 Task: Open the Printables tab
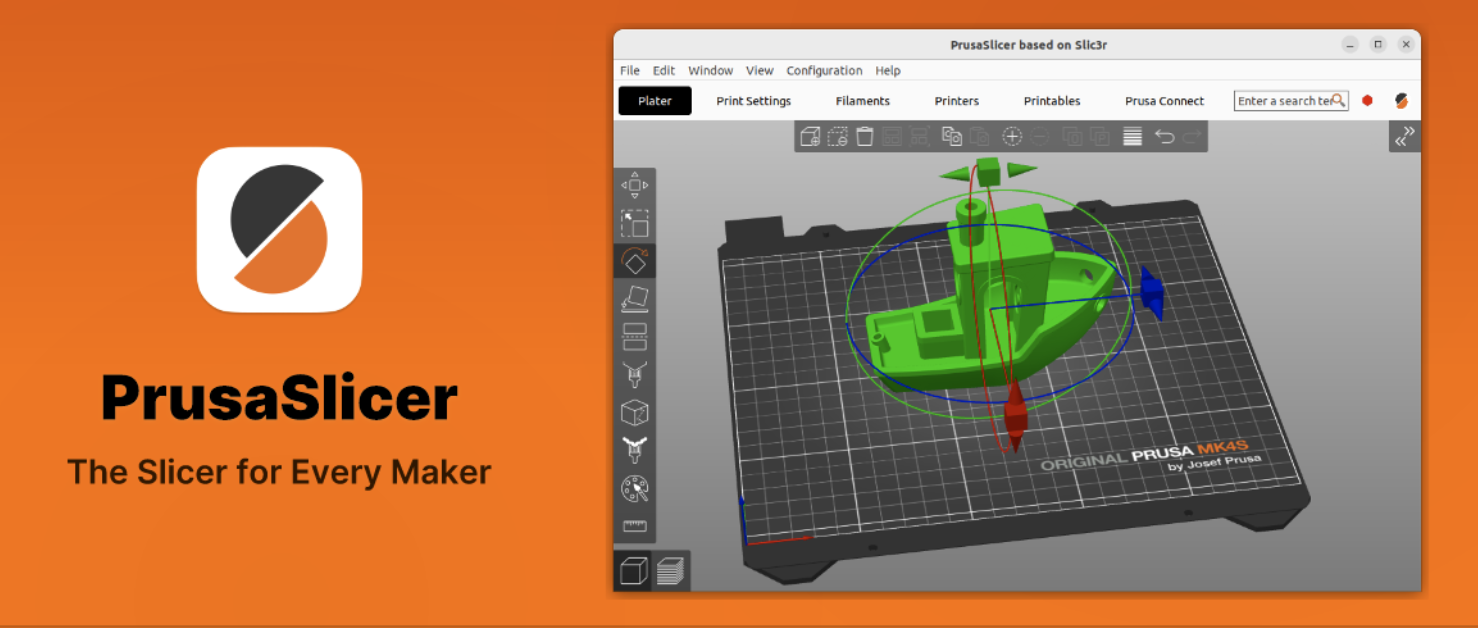coord(1052,101)
